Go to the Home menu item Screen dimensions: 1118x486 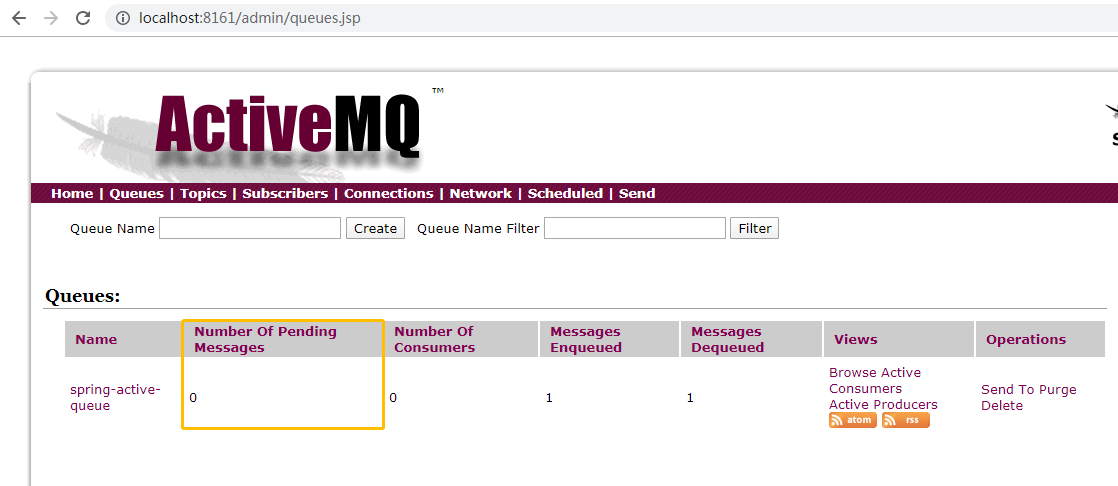tap(72, 194)
